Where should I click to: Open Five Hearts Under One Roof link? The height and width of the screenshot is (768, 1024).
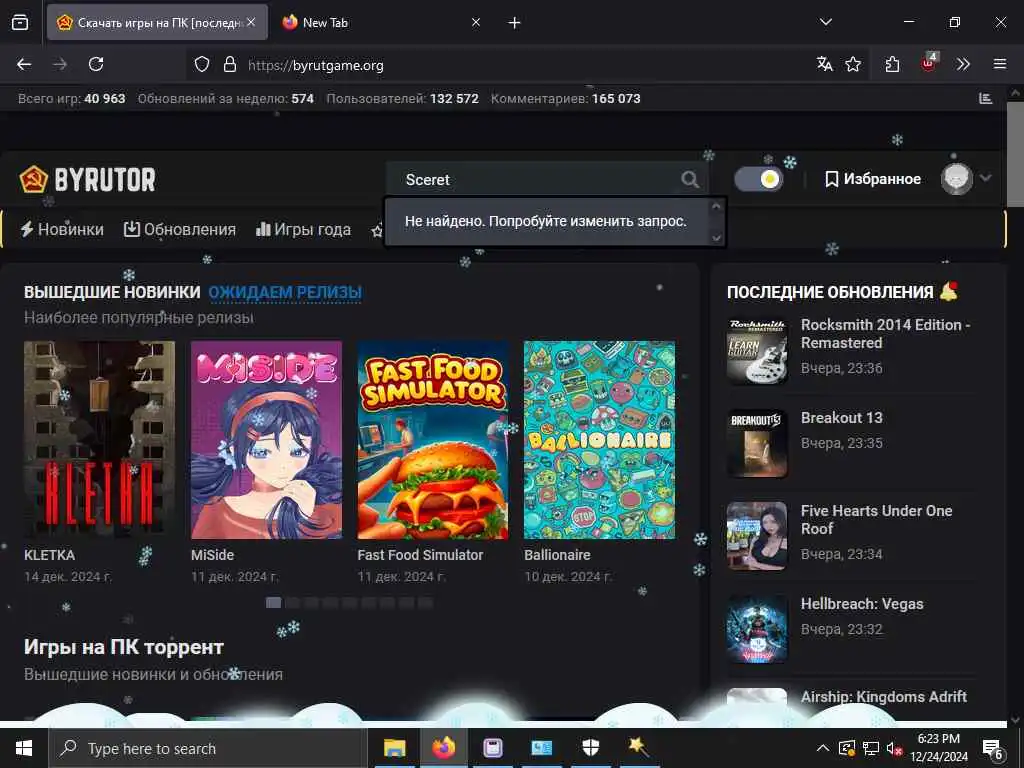click(876, 520)
